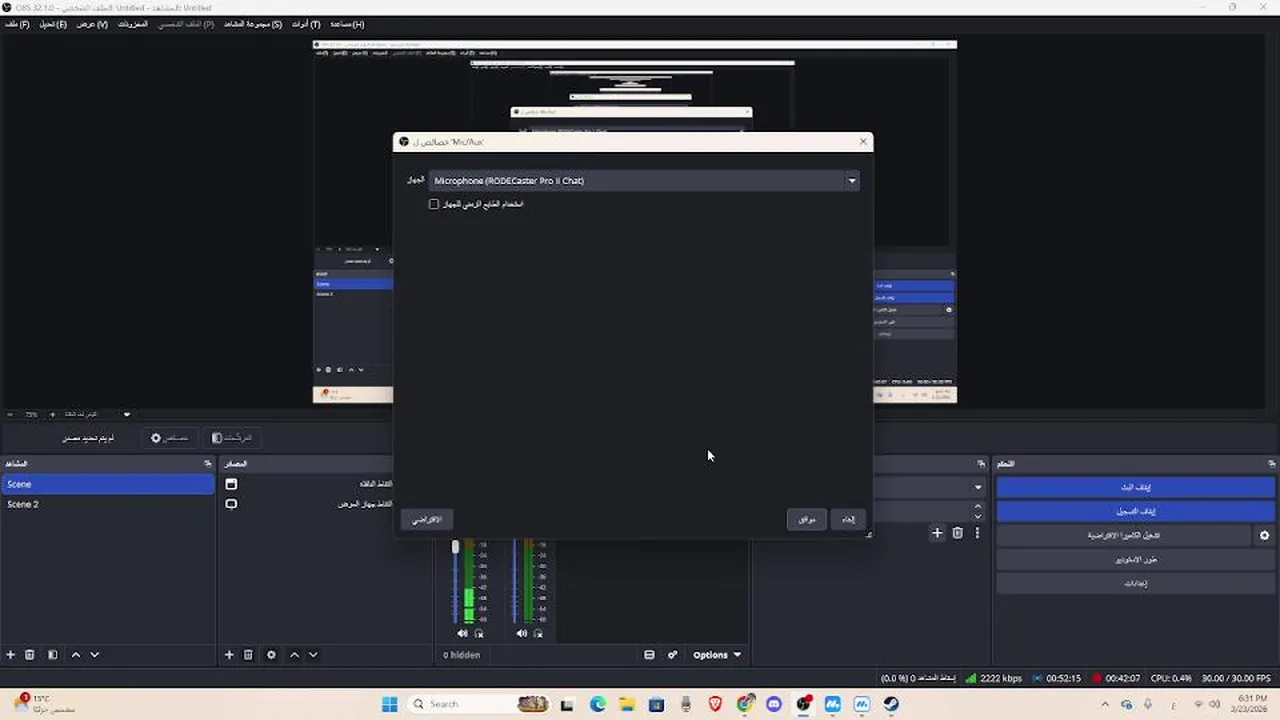Click the window capture source icon
The image size is (1280, 720).
tap(231, 484)
